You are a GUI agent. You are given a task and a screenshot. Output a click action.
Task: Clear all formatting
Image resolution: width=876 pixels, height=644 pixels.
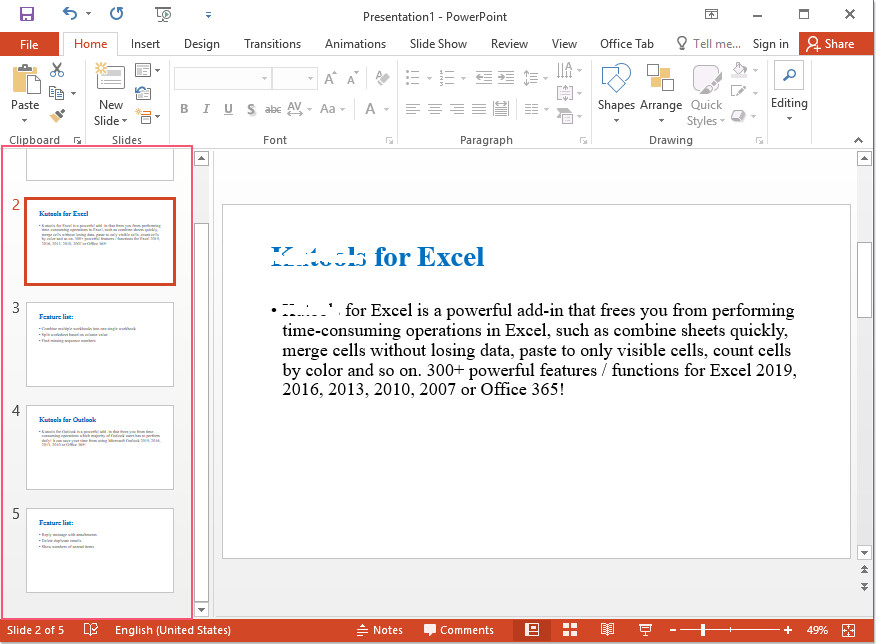click(x=382, y=78)
